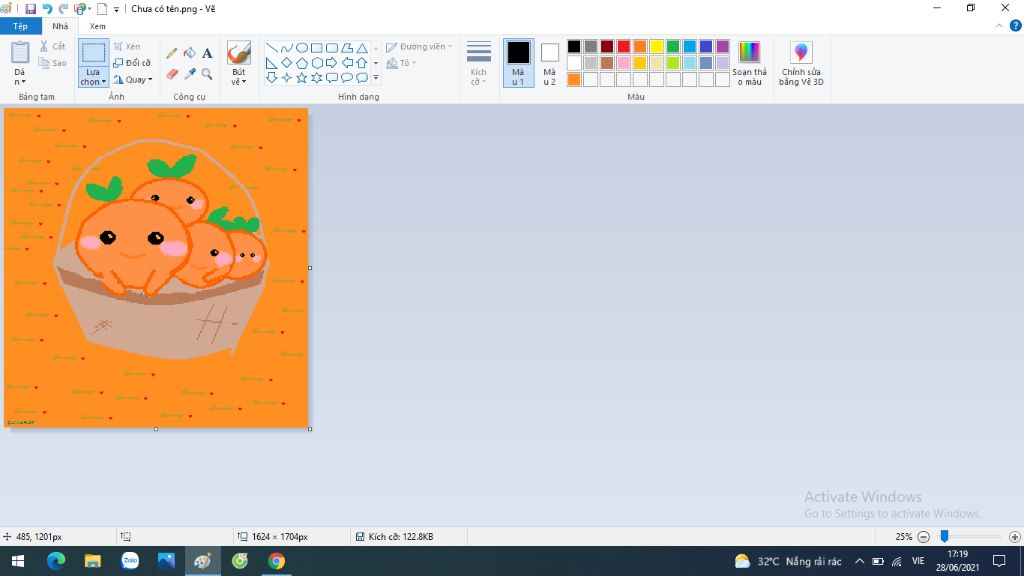Select the Pencil tool
Image resolution: width=1024 pixels, height=576 pixels.
tap(172, 53)
